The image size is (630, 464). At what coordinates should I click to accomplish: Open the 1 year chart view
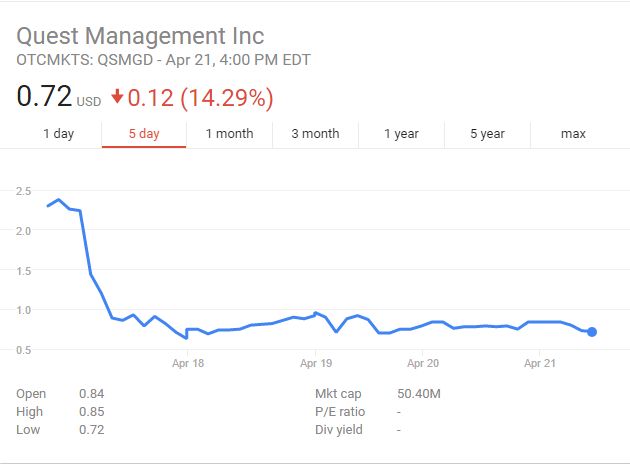[401, 134]
